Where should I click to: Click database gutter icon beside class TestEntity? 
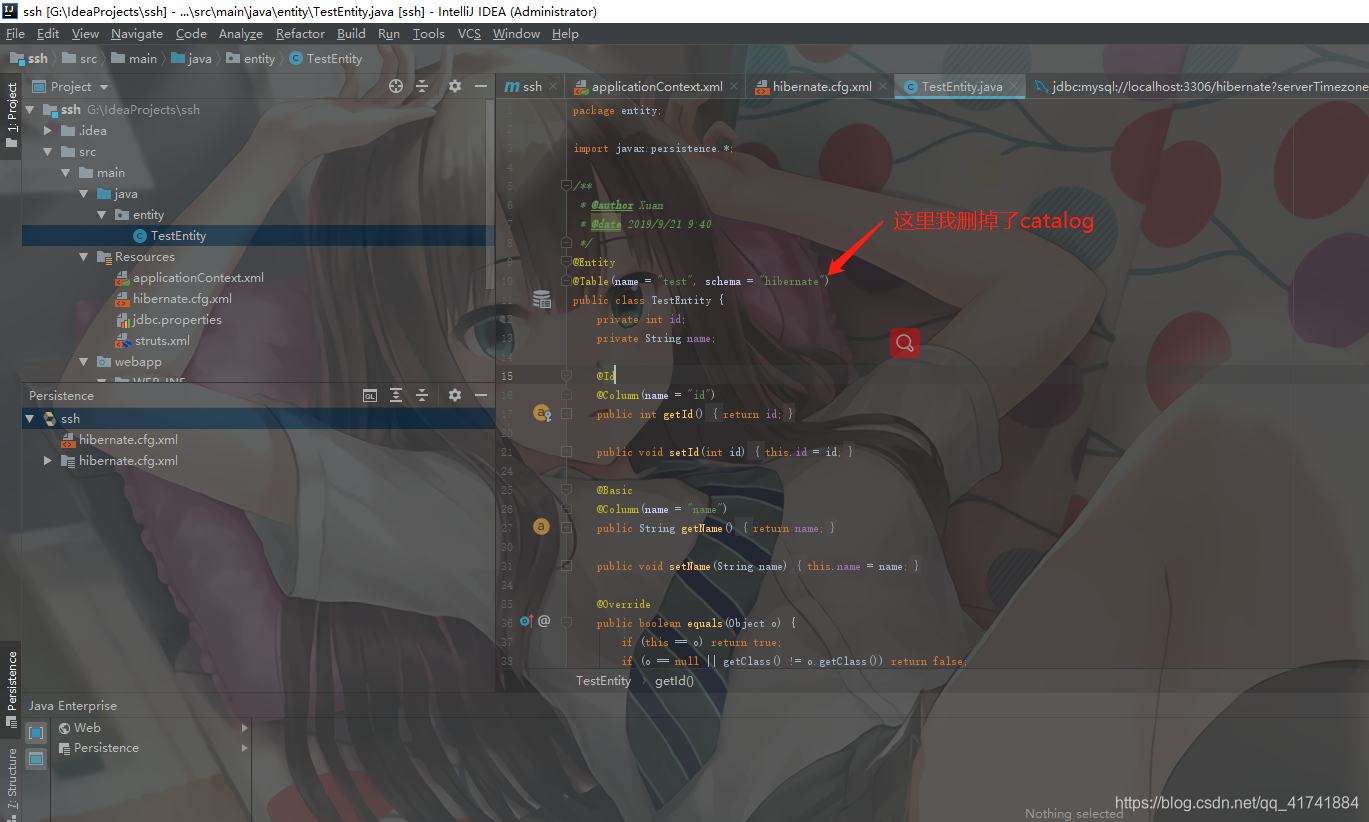542,299
